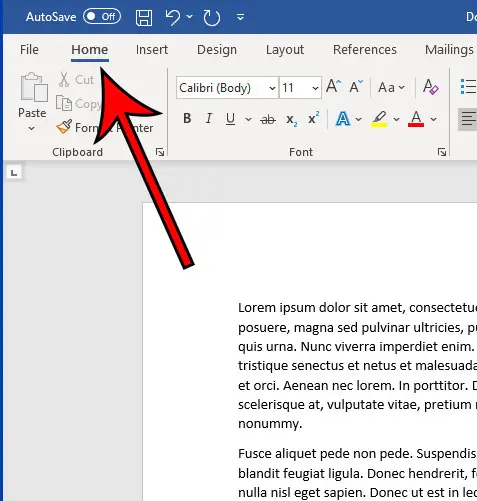Apply yellow text highlight color
The height and width of the screenshot is (501, 477).
click(x=379, y=119)
